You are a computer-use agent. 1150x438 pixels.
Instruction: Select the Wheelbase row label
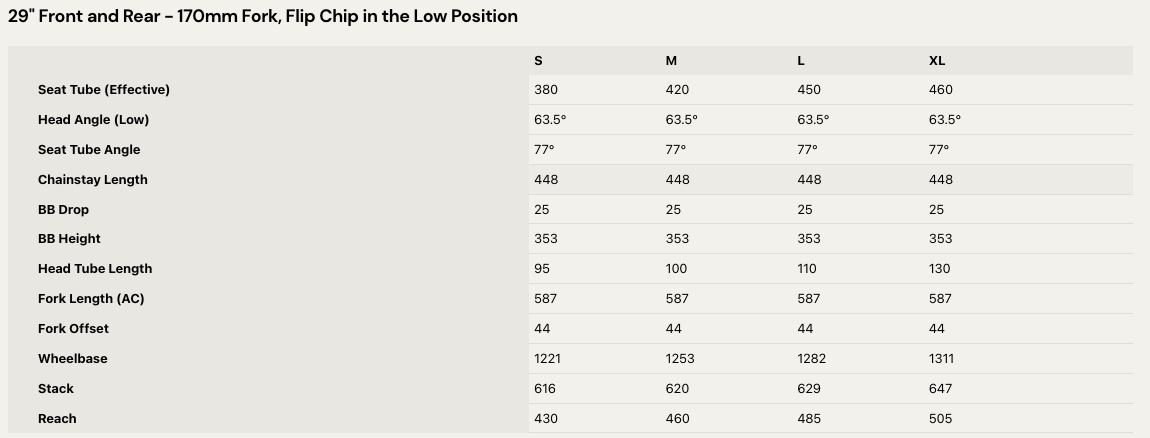[72, 358]
